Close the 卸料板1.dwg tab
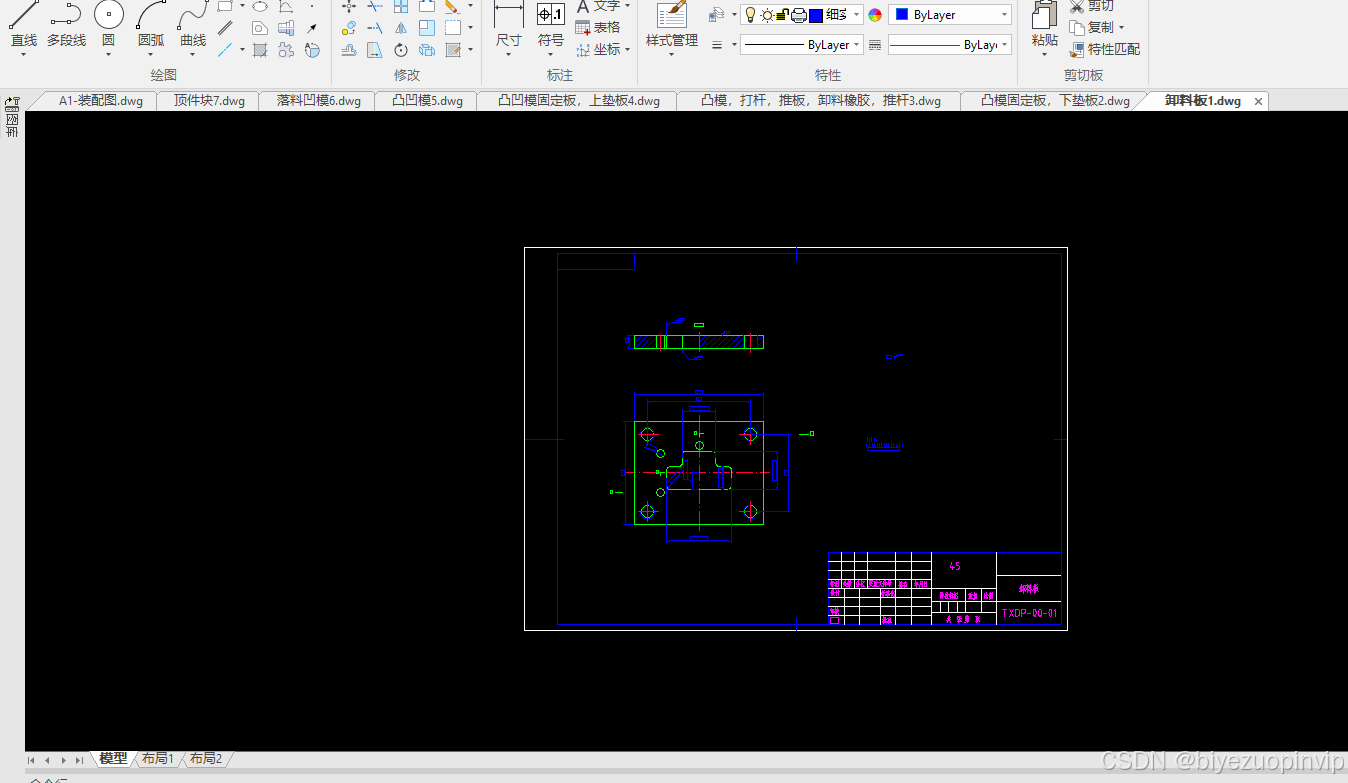The image size is (1348, 783). [1258, 102]
